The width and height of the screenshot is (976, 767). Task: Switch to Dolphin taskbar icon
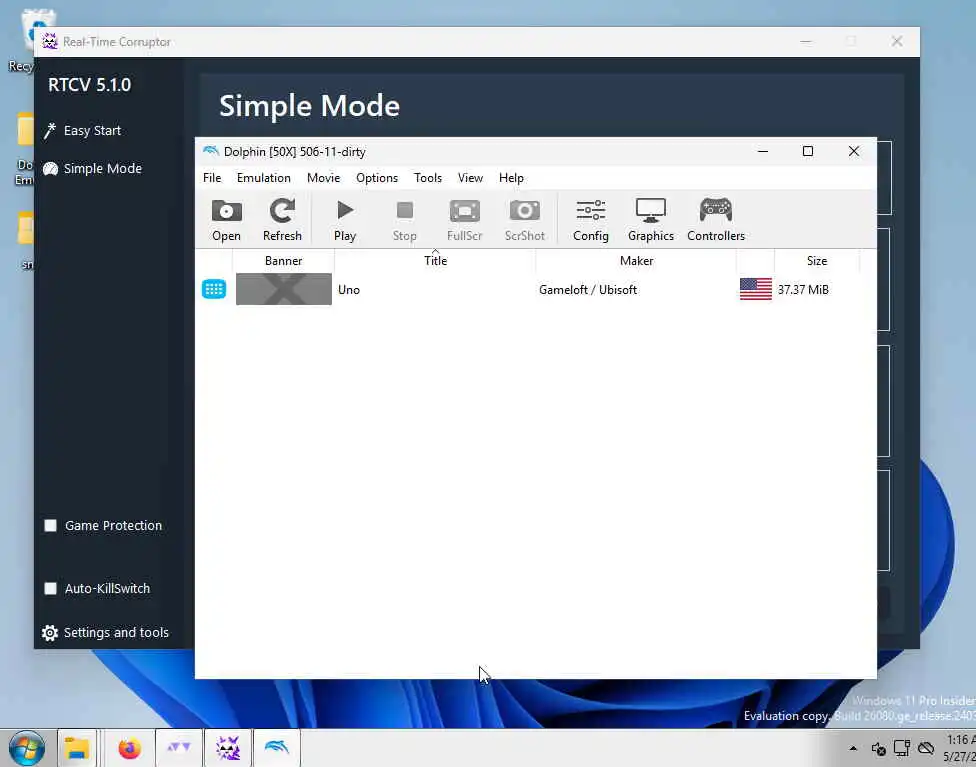(x=277, y=748)
